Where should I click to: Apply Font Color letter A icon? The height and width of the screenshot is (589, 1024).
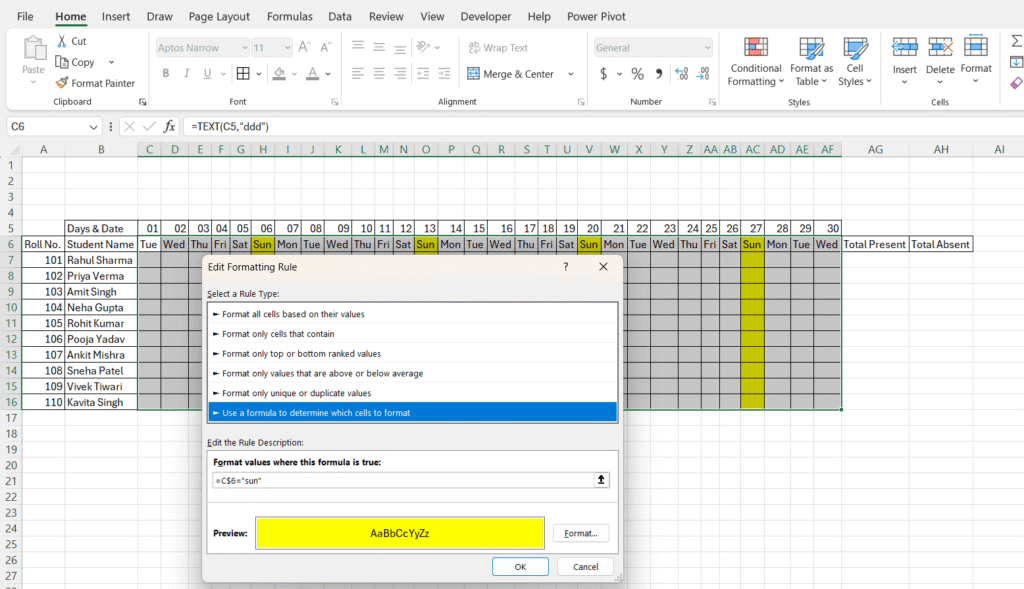coord(313,73)
